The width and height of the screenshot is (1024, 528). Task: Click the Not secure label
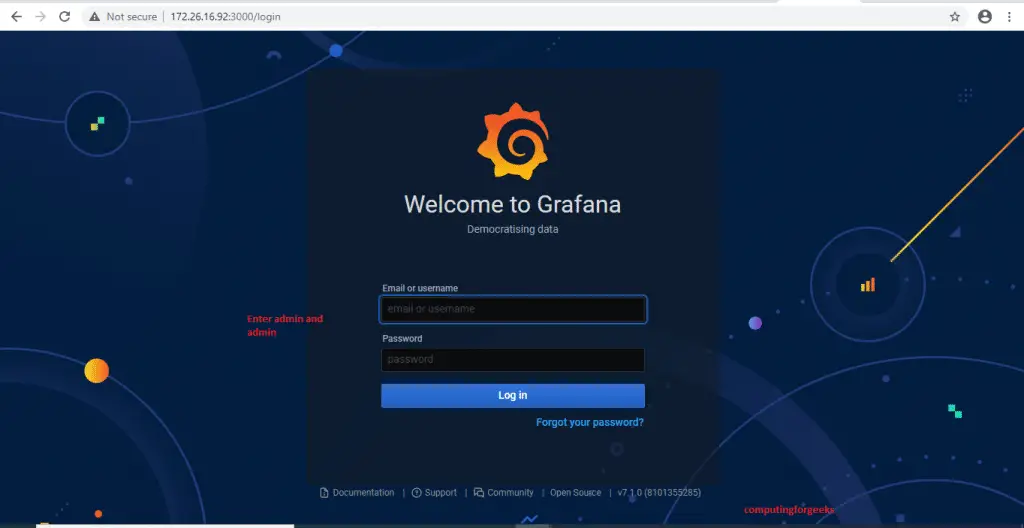(x=131, y=17)
